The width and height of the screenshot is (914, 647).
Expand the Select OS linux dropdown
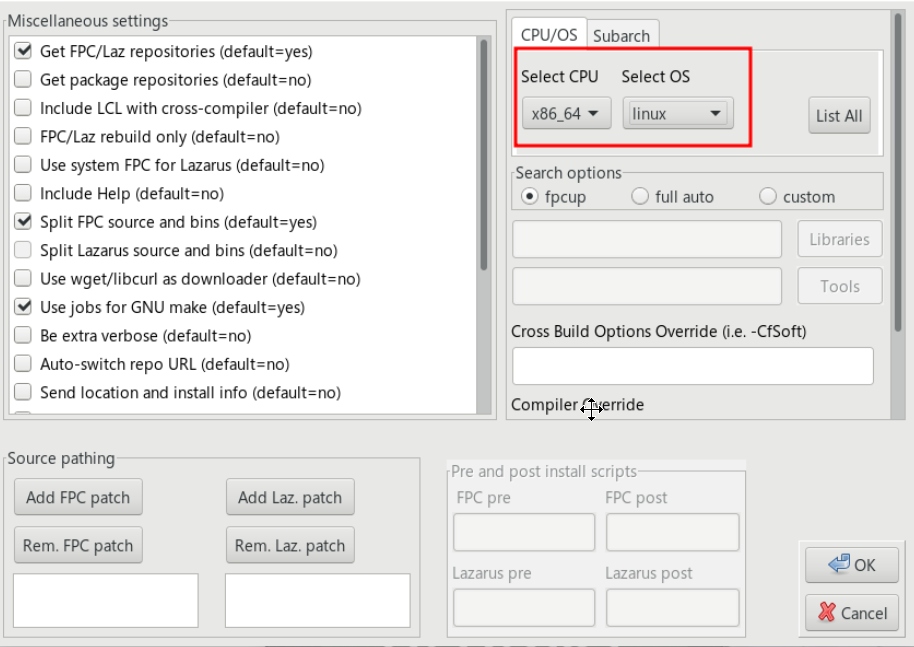(x=677, y=114)
